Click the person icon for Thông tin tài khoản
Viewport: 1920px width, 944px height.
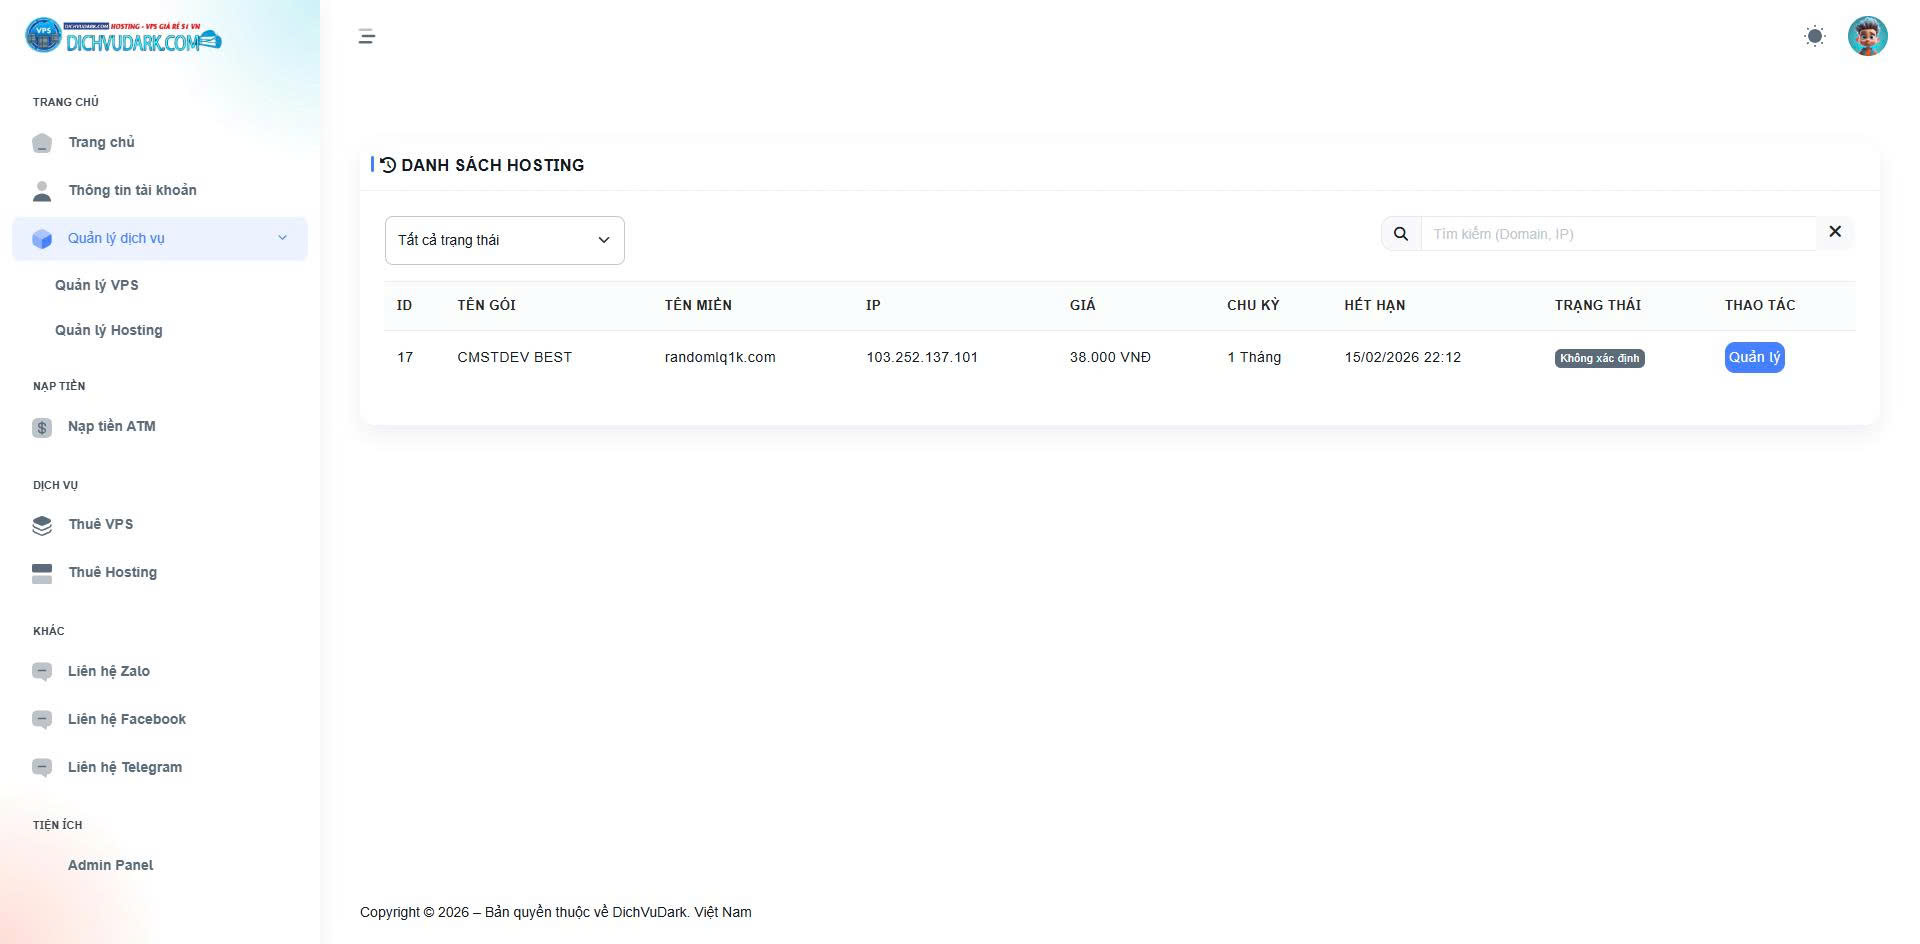point(42,191)
